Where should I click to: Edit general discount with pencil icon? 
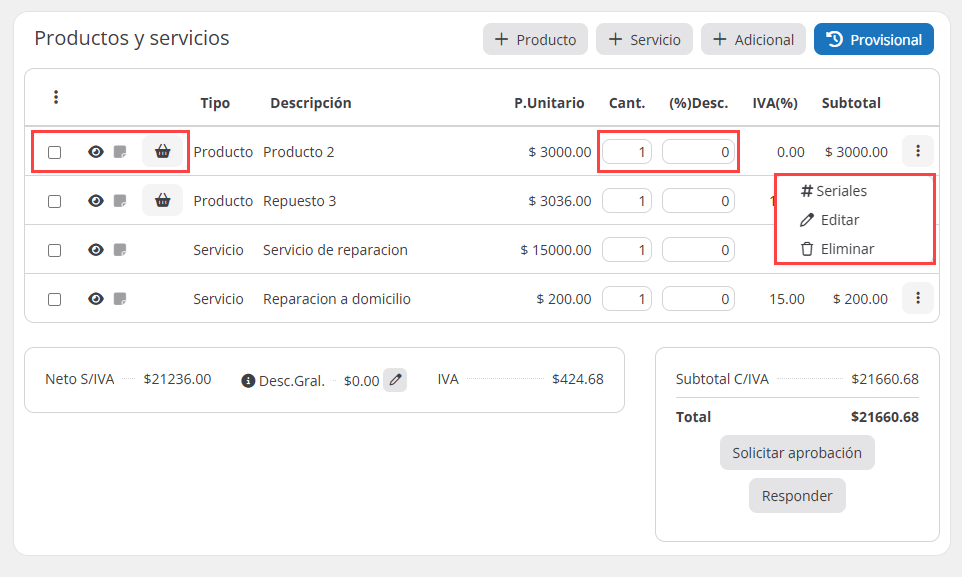coord(395,380)
